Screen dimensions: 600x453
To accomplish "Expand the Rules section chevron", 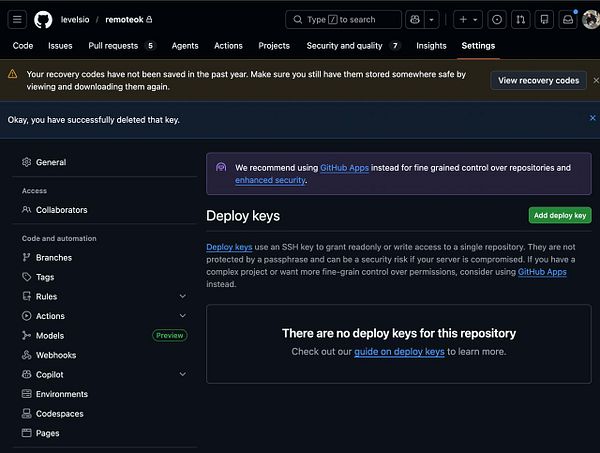I will pos(183,296).
